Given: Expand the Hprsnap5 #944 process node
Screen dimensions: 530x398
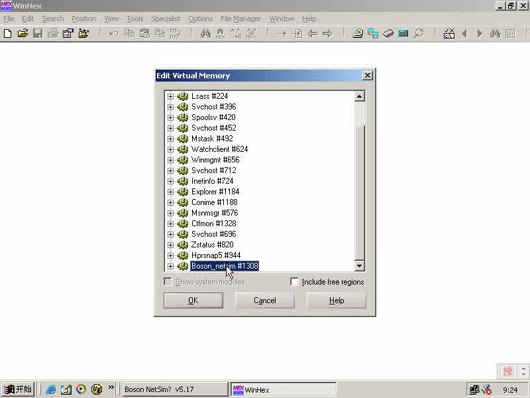Looking at the screenshot, I should 171,256.
